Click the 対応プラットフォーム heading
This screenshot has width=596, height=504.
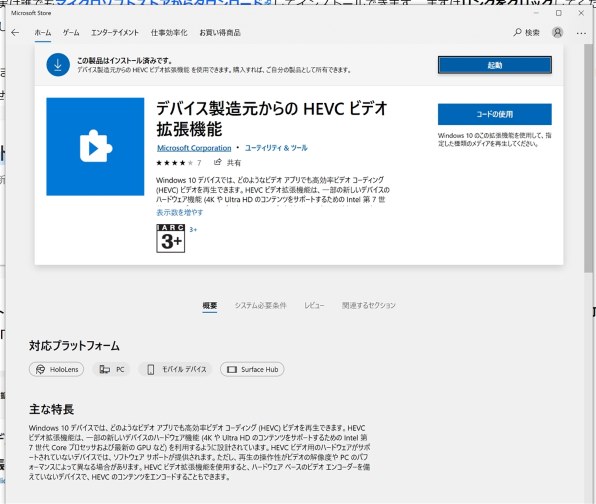(74, 346)
